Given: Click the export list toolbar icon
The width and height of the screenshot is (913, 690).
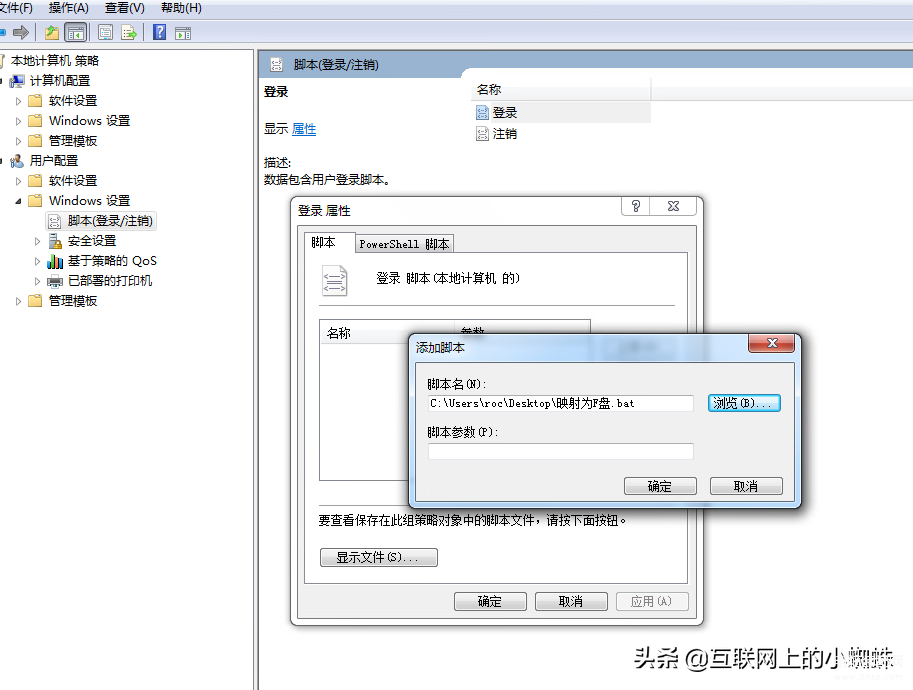Looking at the screenshot, I should [x=129, y=33].
